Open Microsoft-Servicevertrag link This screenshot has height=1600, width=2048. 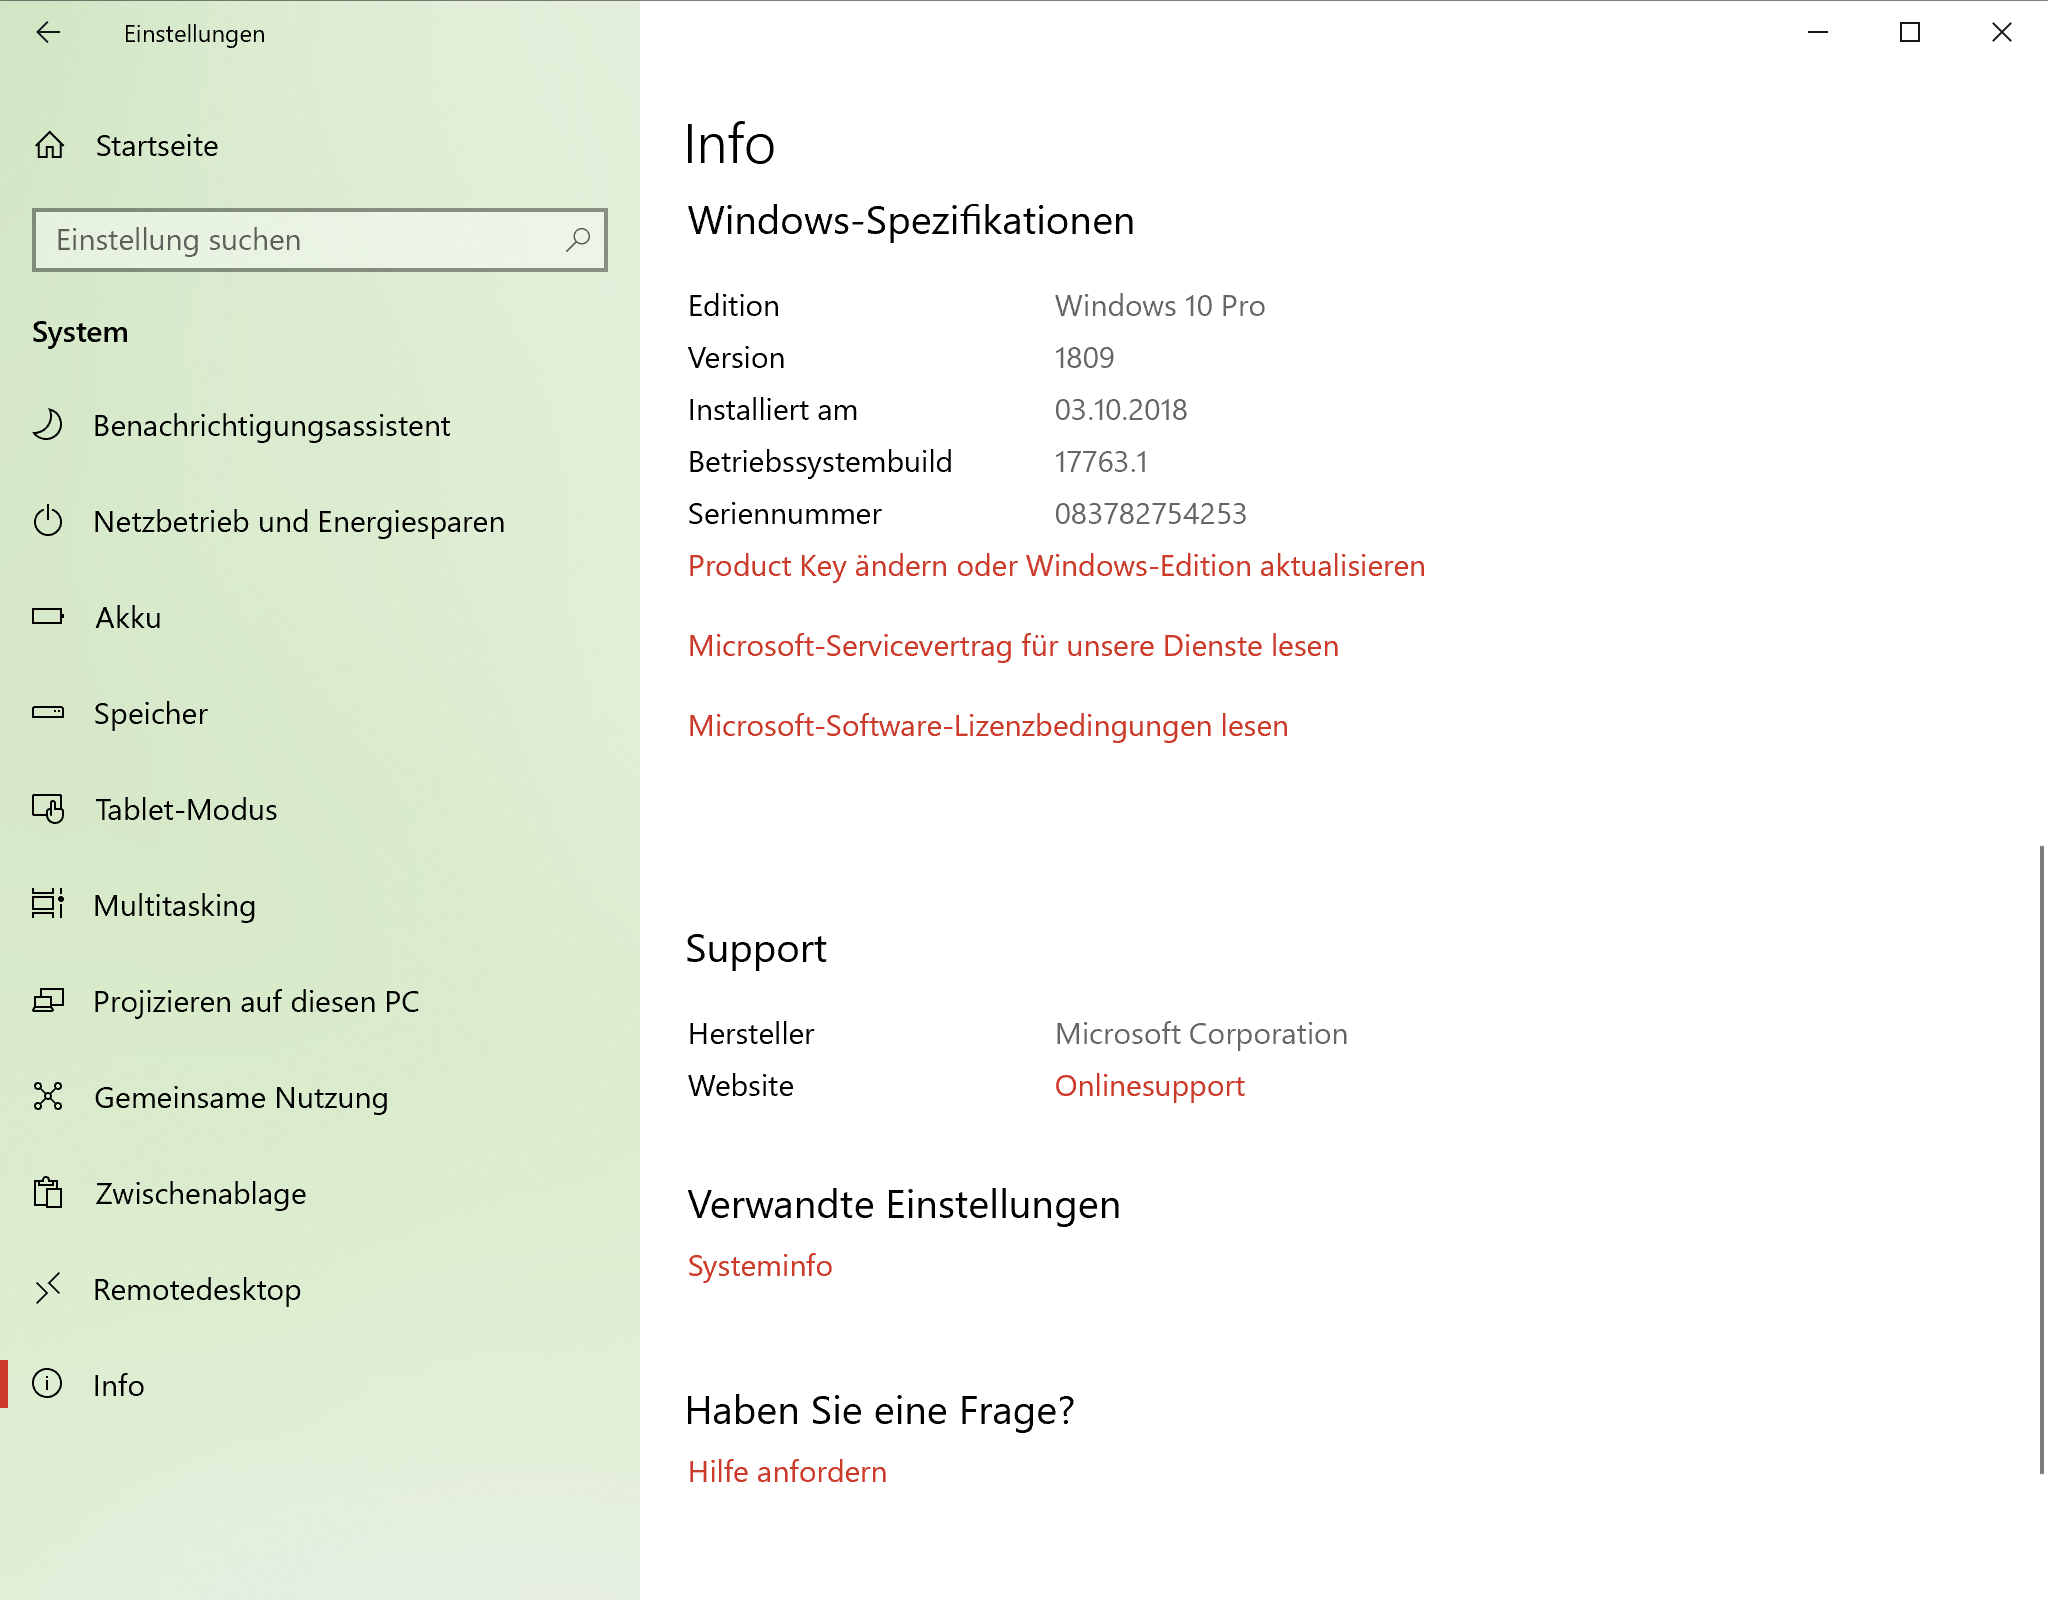pyautogui.click(x=1013, y=646)
